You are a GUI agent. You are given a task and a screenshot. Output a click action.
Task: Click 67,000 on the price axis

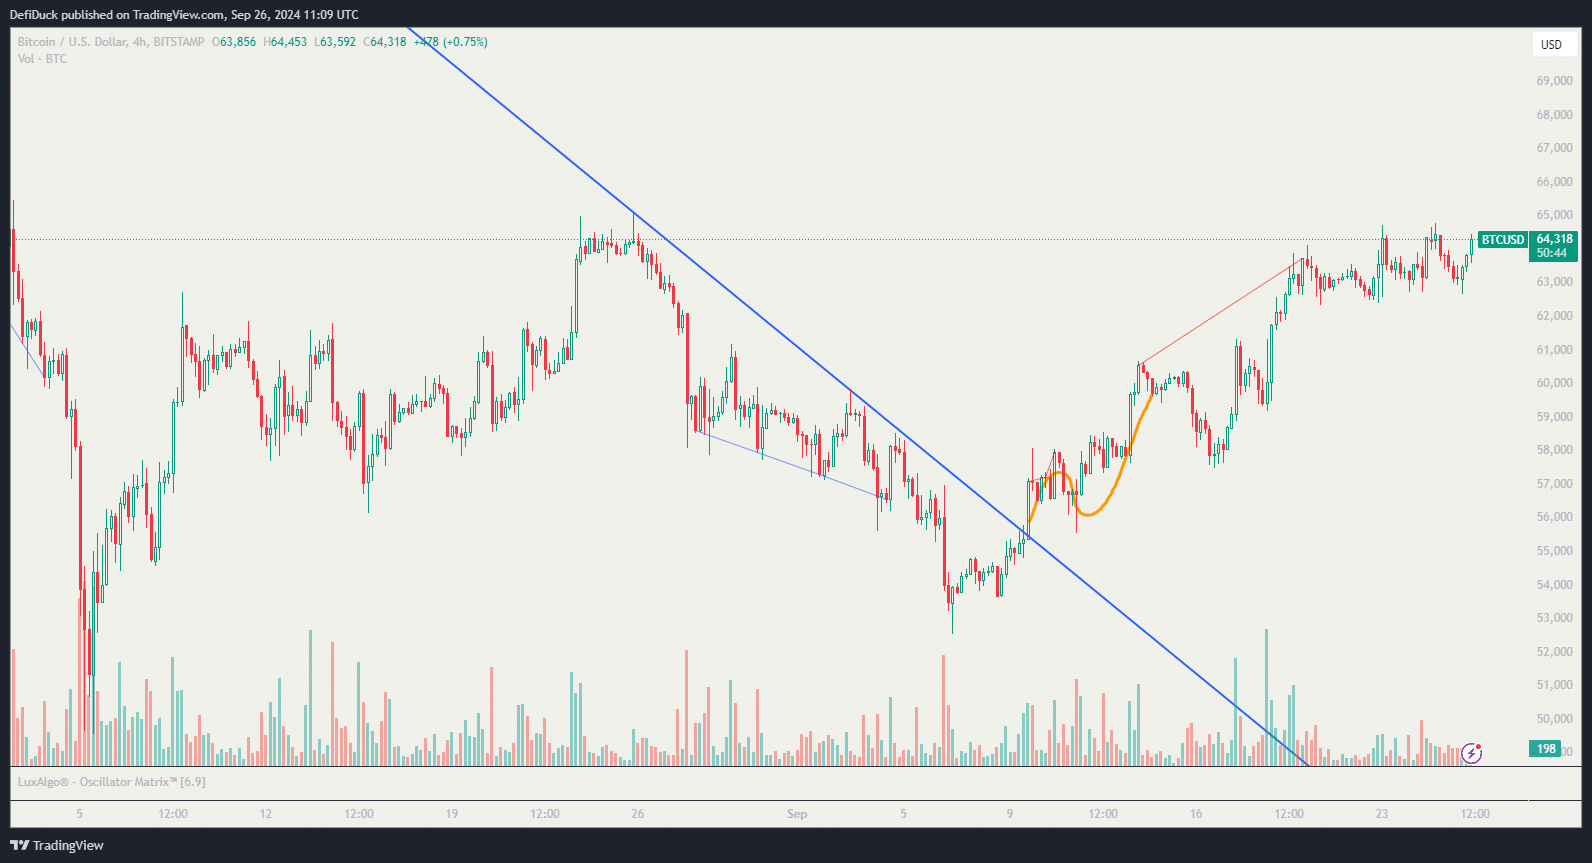click(x=1554, y=148)
